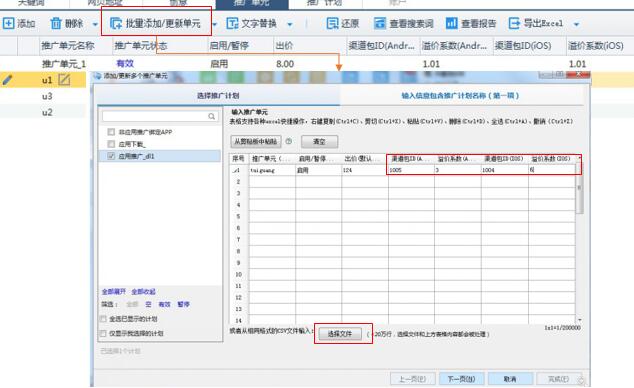The width and height of the screenshot is (634, 388).
Task: Open 批量添加/更新单元 toolbar item
Action: (156, 23)
